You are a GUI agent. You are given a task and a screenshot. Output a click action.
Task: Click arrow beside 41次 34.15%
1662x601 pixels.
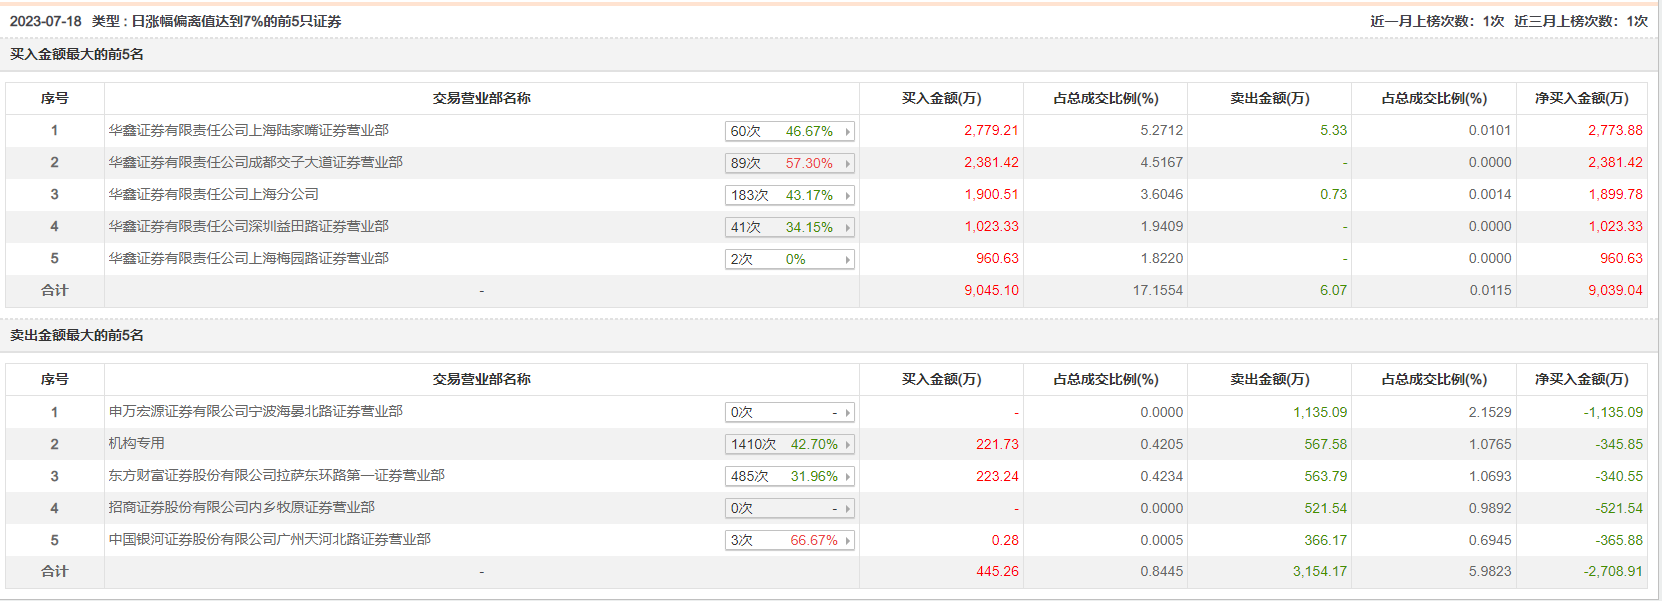(x=847, y=227)
